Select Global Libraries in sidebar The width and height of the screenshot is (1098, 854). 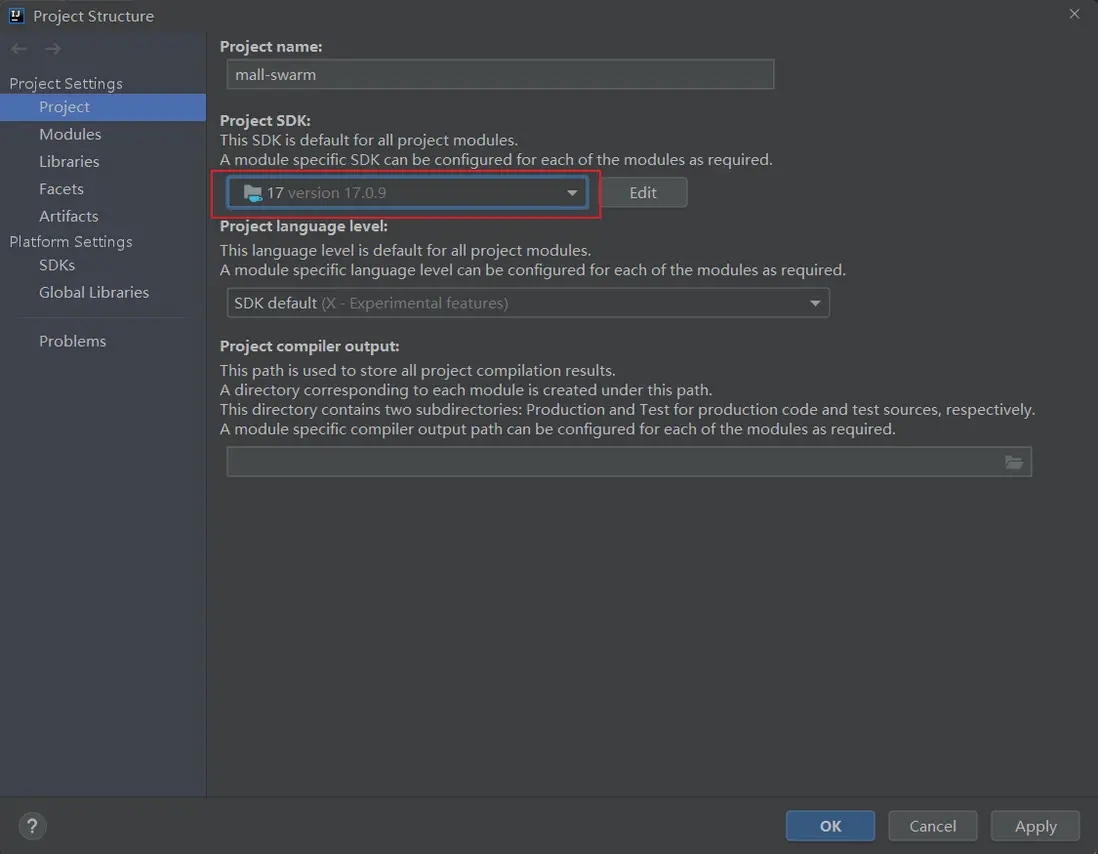pyautogui.click(x=94, y=292)
